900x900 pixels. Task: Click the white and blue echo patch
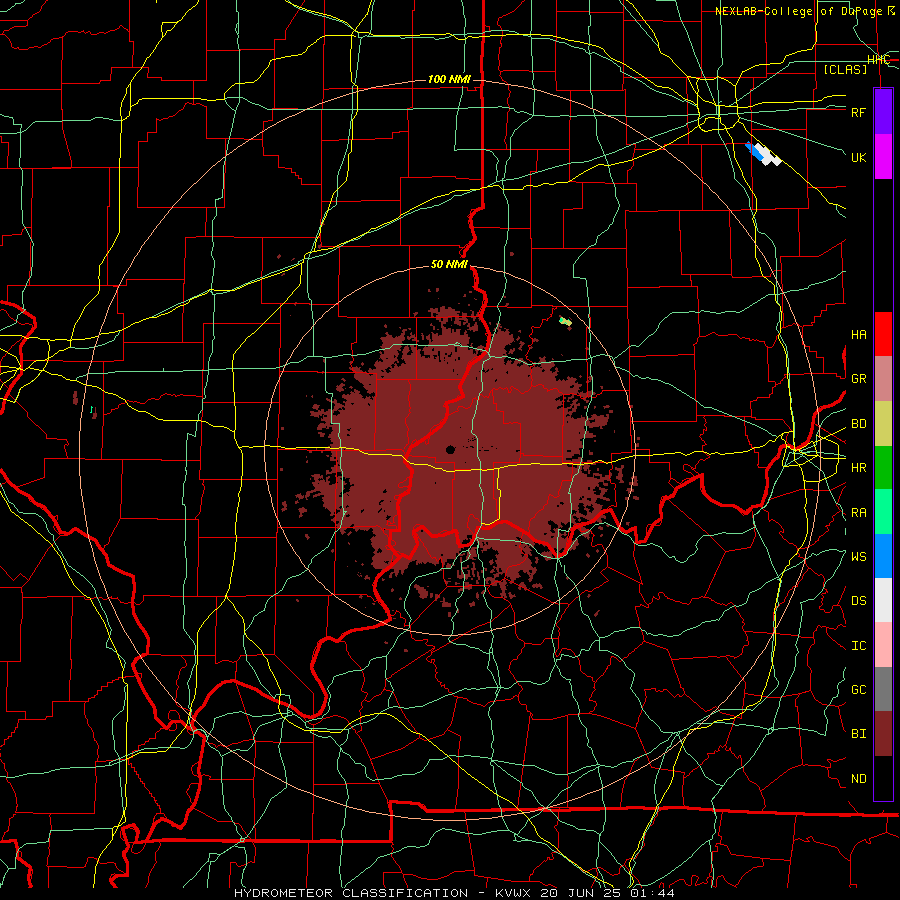point(763,154)
